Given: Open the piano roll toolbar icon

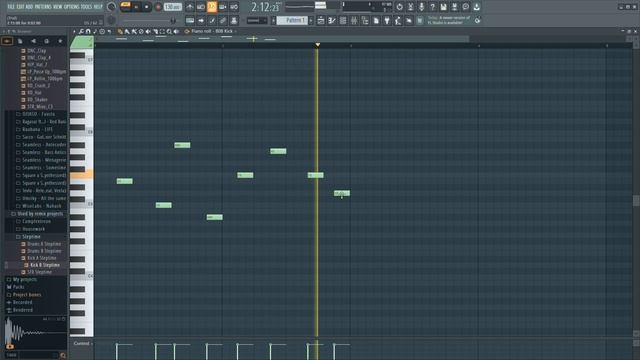Looking at the screenshot, I should click(x=332, y=20).
